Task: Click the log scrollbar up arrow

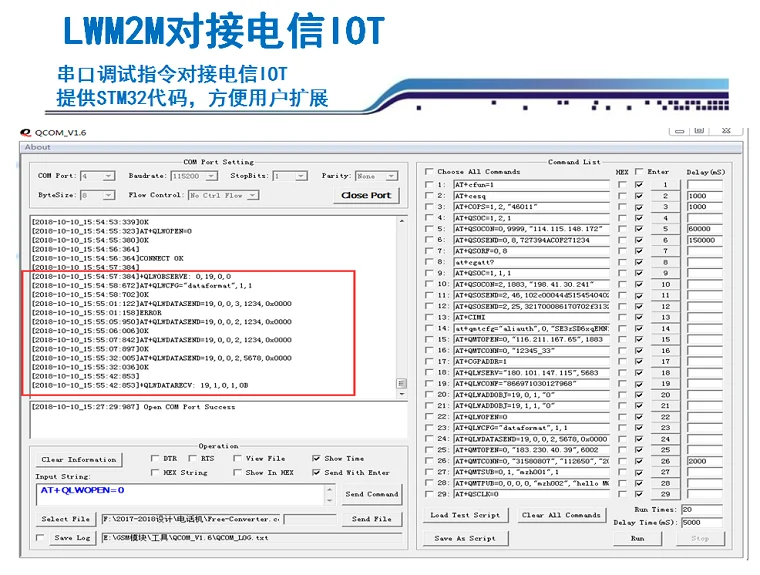Action: click(x=401, y=221)
